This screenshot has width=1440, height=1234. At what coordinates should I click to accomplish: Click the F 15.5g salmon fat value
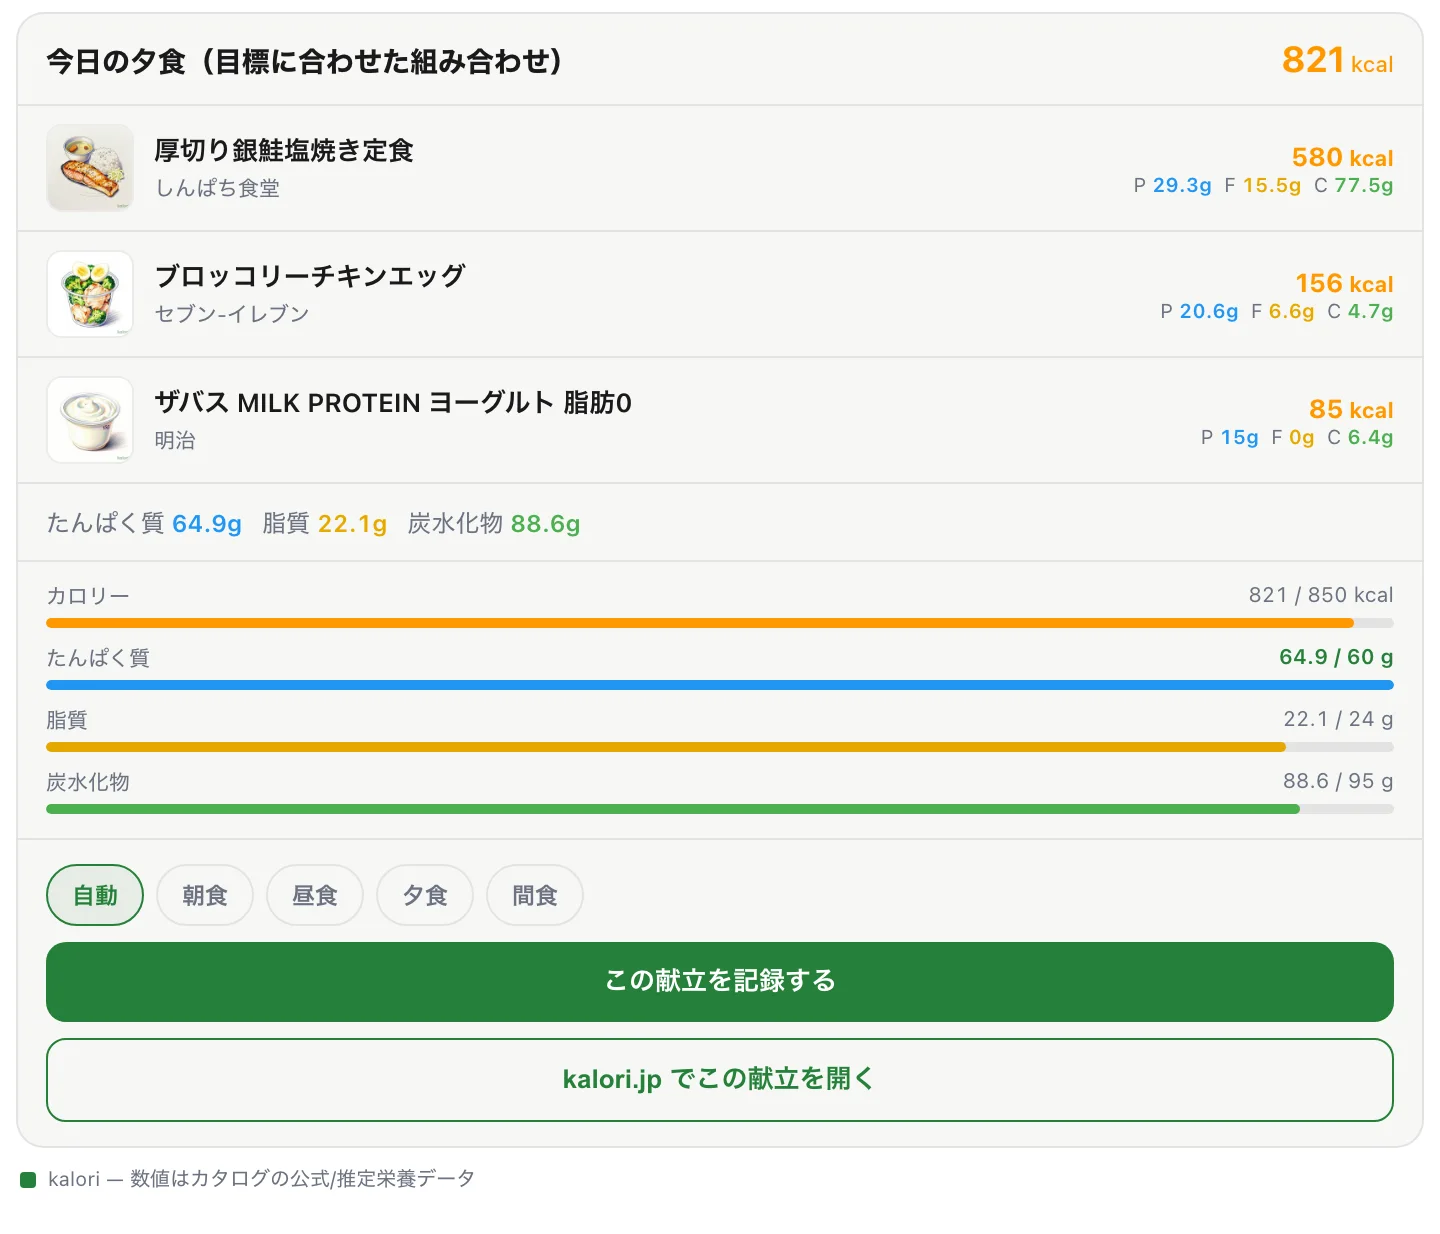(x=1263, y=185)
